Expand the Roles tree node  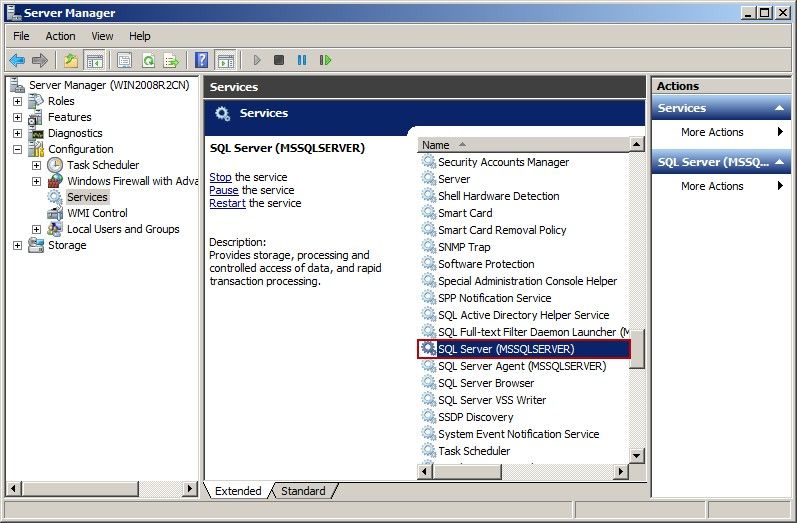coord(17,101)
